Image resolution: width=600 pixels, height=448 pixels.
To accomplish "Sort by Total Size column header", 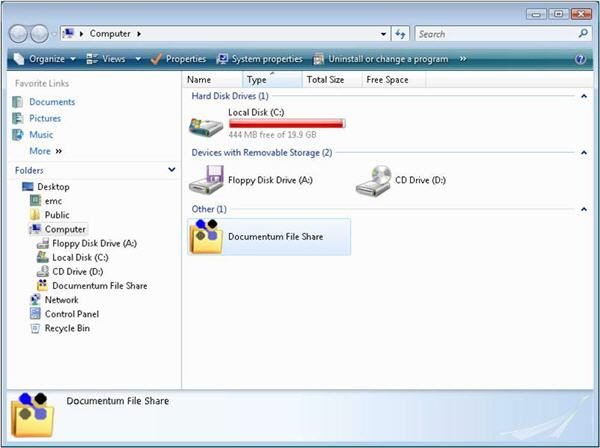I will (x=332, y=80).
